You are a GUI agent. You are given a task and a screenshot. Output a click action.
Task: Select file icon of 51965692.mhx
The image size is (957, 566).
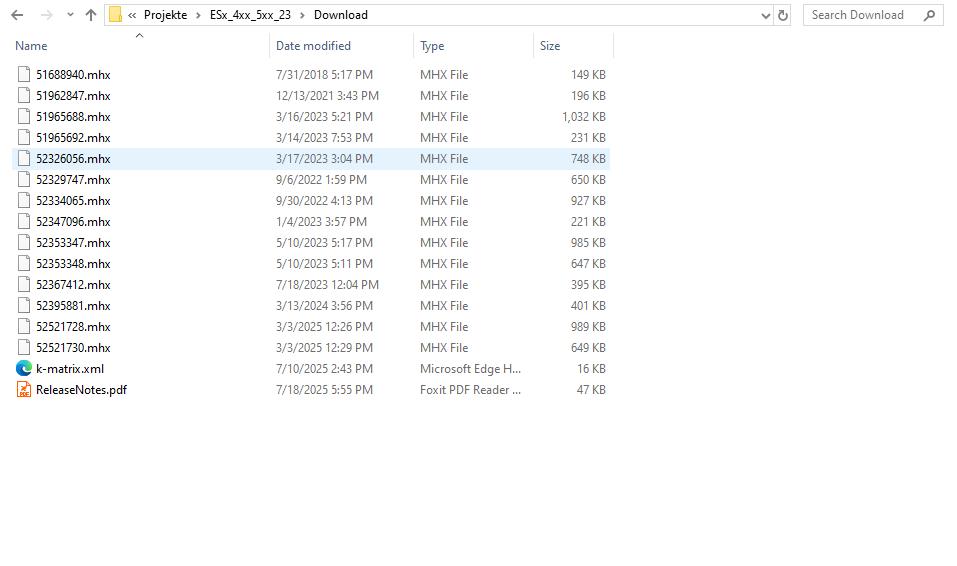coord(24,137)
